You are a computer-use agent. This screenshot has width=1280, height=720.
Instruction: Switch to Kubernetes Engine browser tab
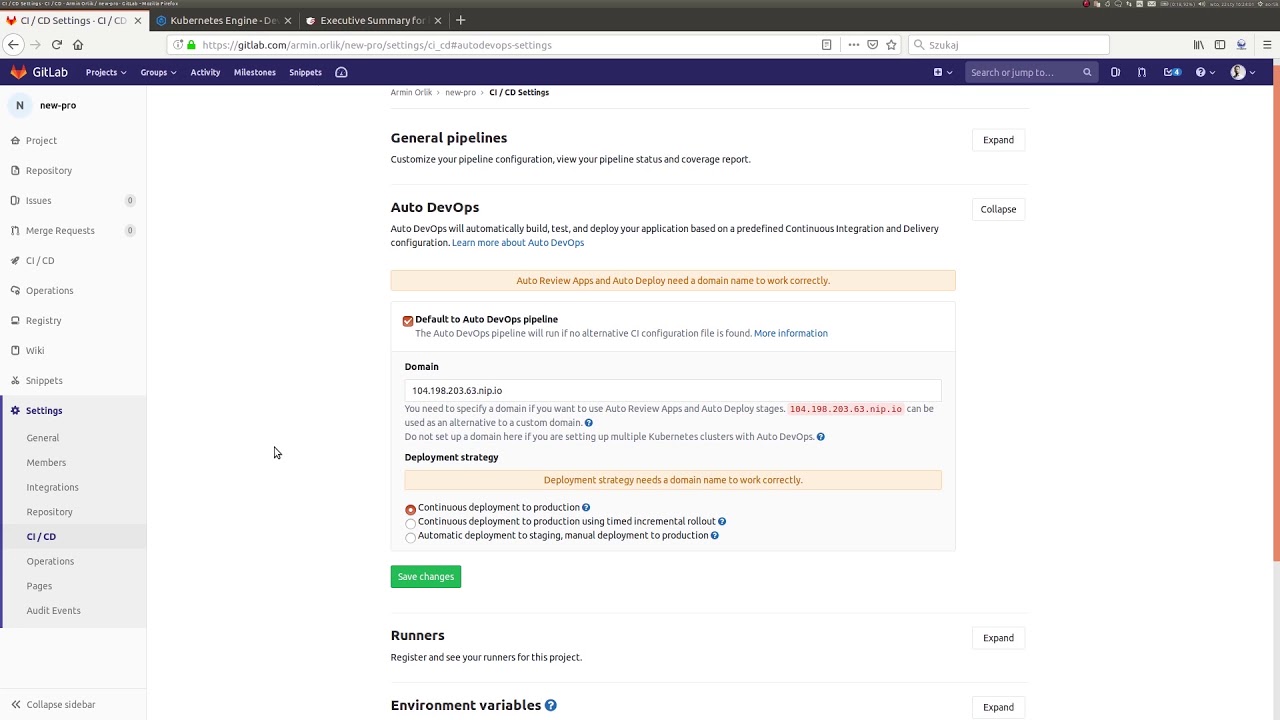pyautogui.click(x=223, y=20)
